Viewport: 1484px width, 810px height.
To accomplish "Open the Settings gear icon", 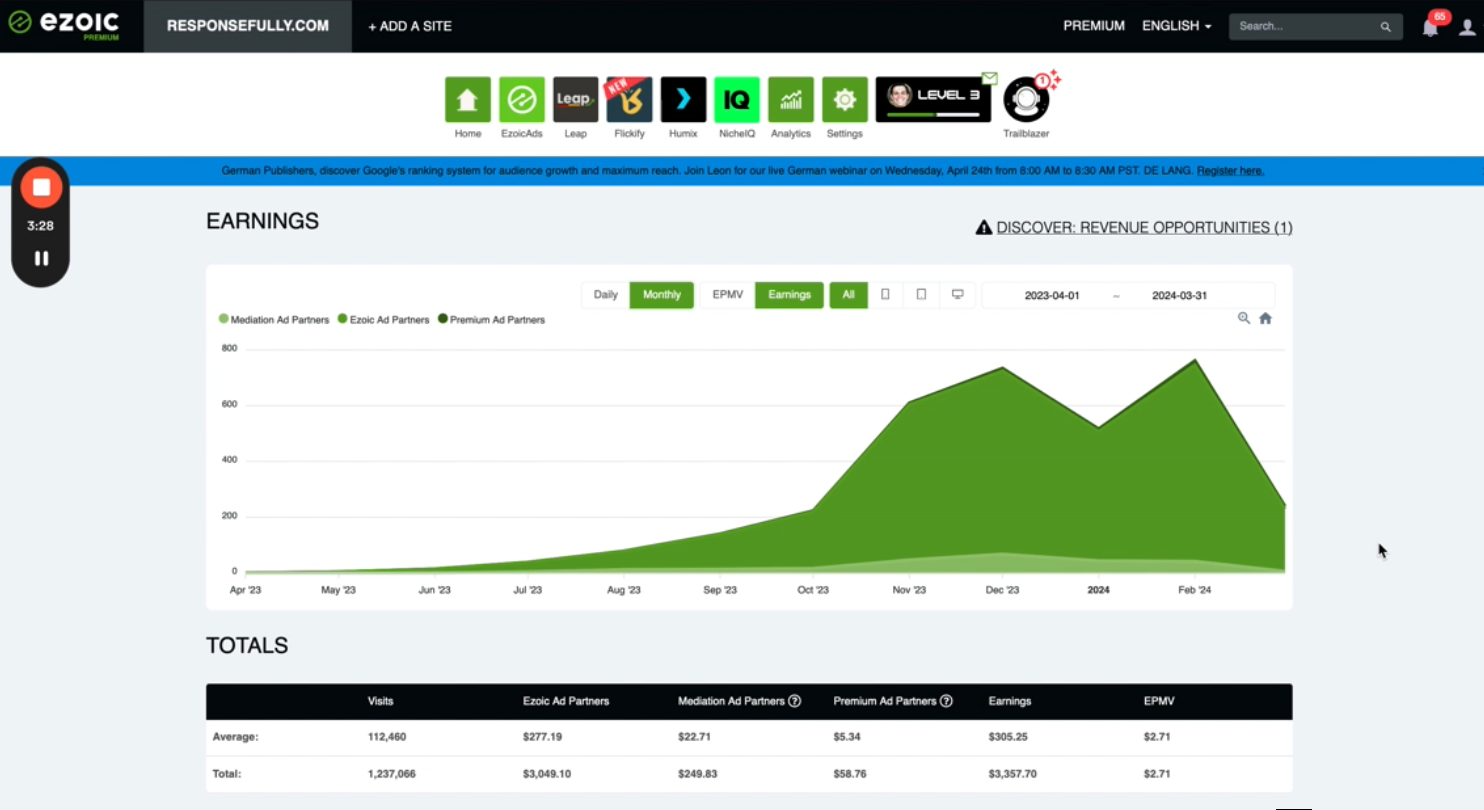I will coord(845,100).
